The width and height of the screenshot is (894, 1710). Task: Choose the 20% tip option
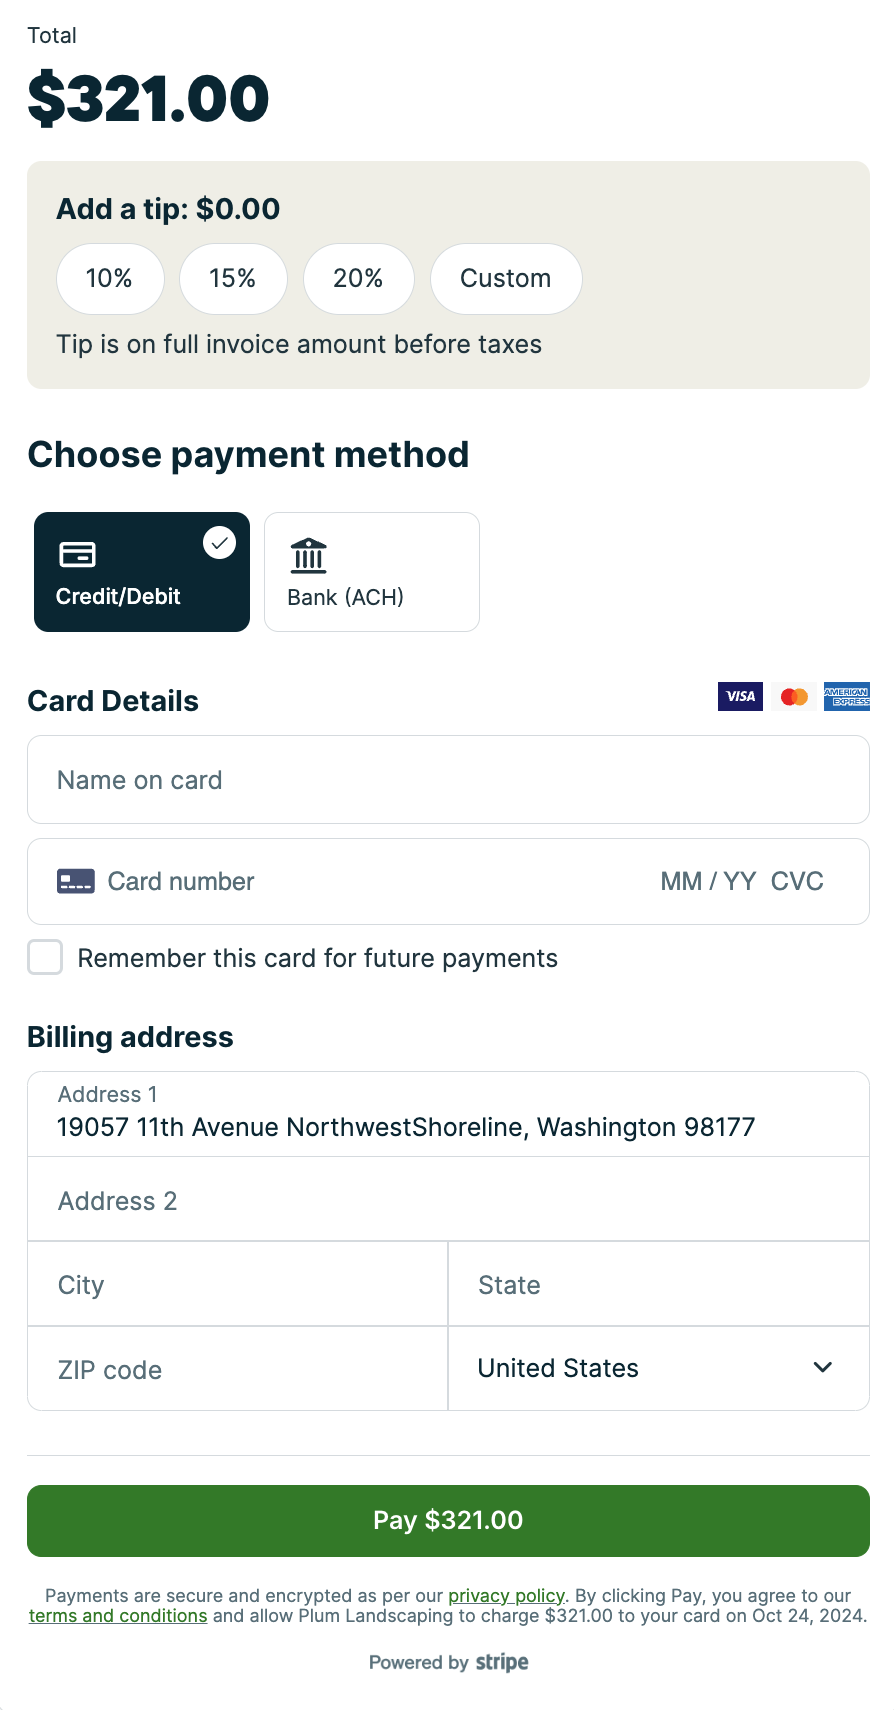point(358,278)
